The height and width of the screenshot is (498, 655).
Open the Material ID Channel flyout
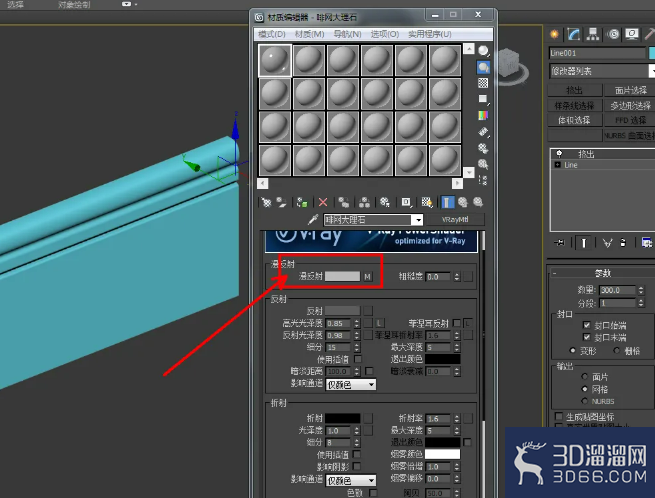pos(406,203)
